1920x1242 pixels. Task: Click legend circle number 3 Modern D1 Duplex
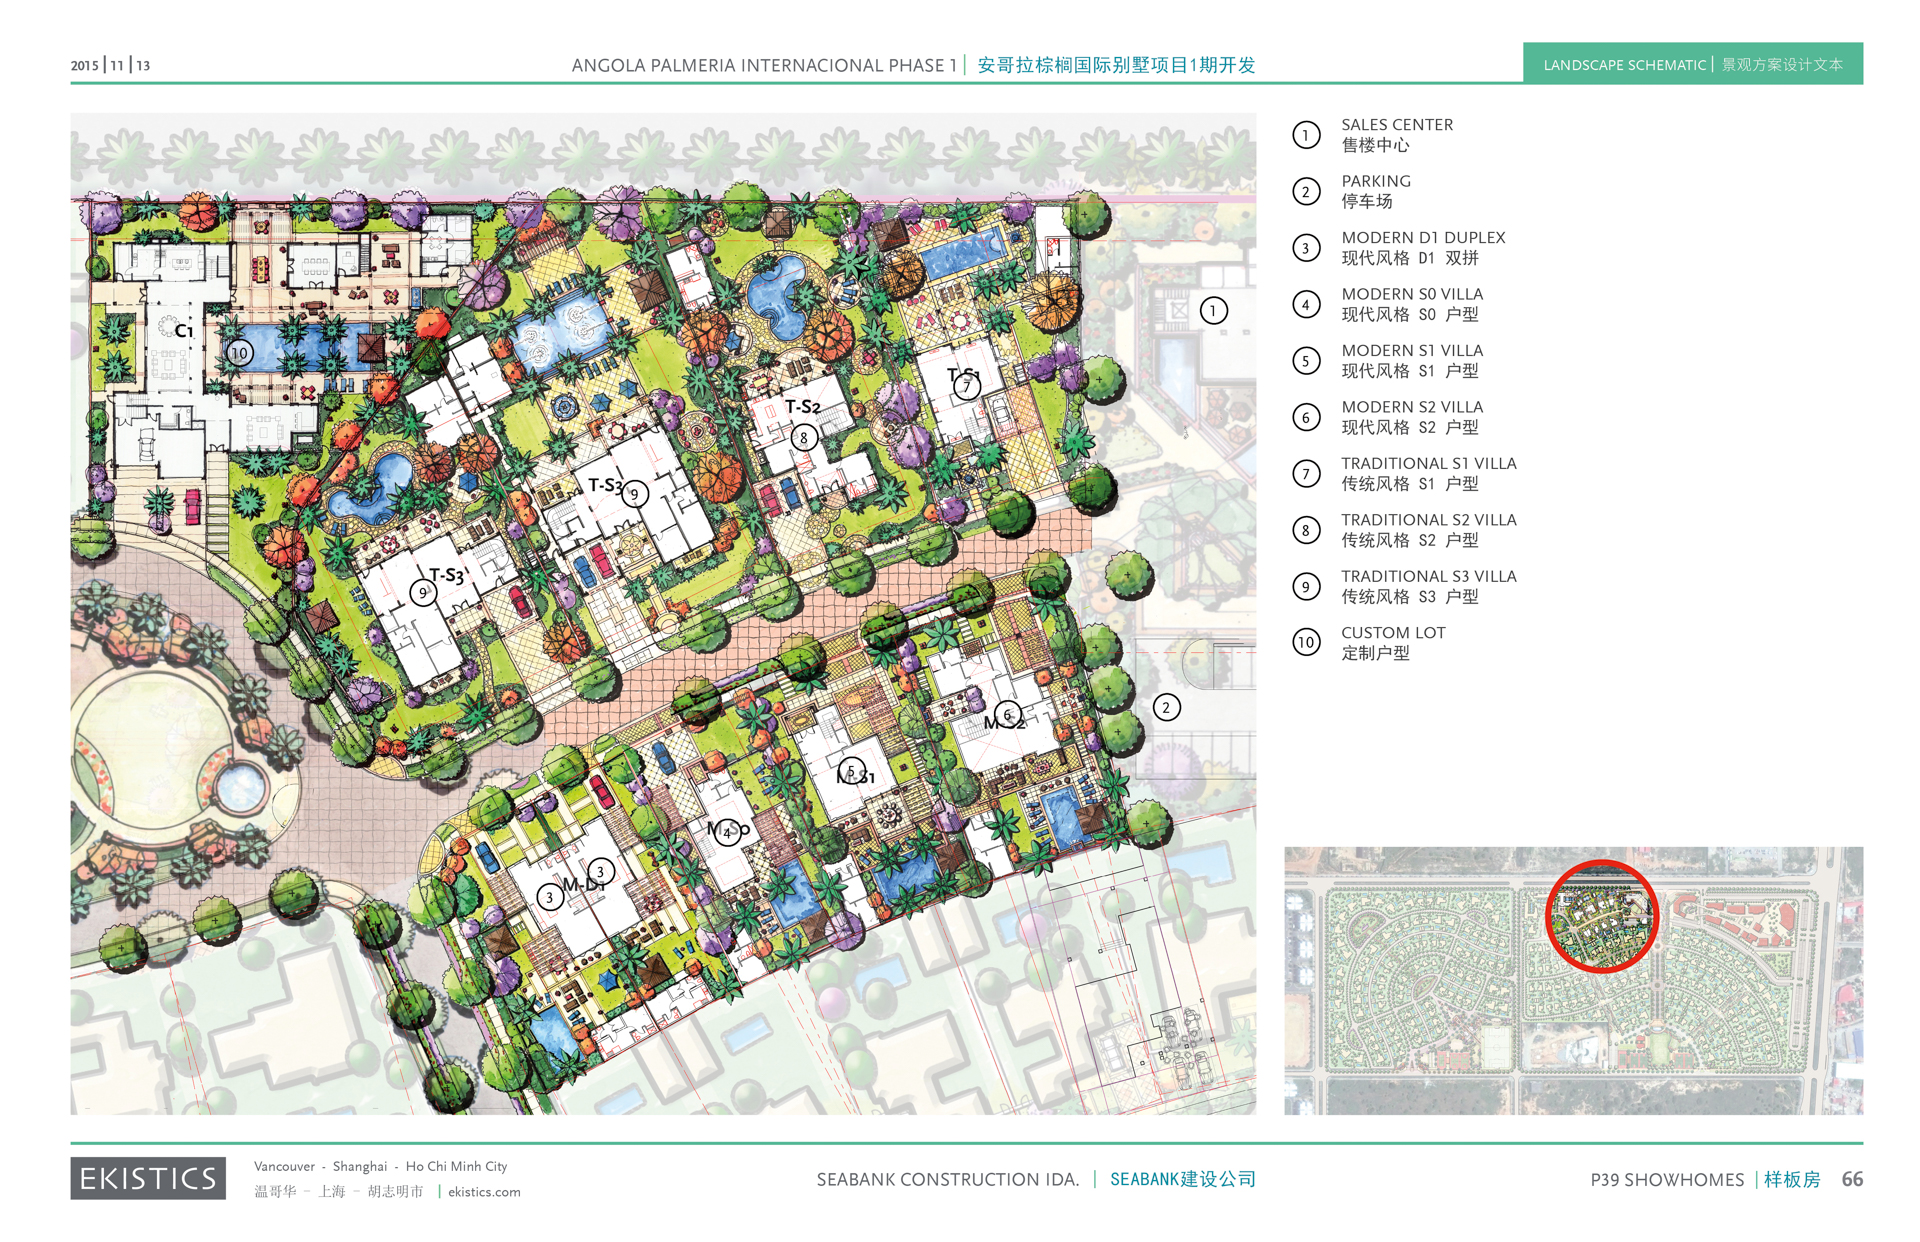pyautogui.click(x=1306, y=248)
